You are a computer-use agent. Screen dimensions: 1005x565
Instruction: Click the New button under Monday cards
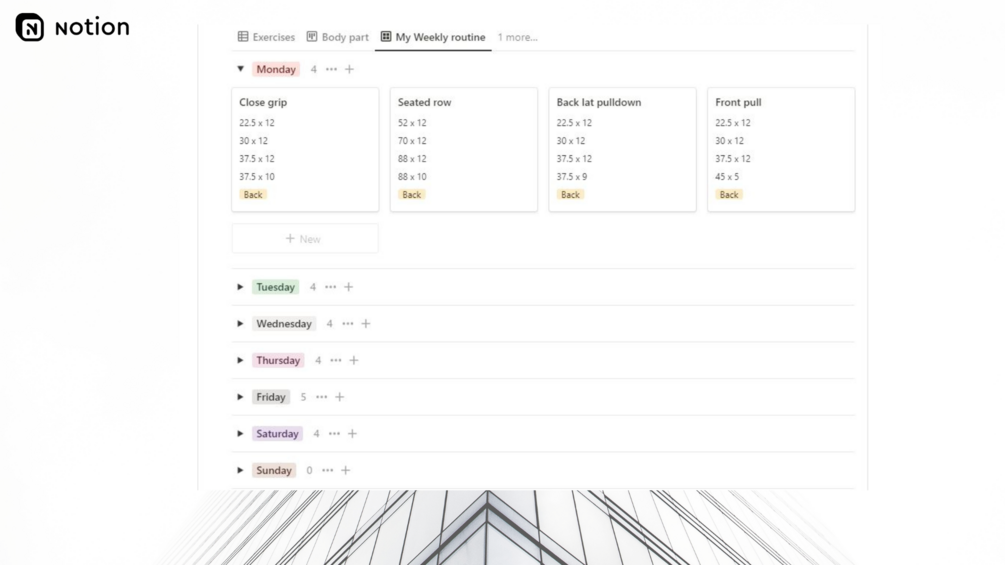(304, 239)
